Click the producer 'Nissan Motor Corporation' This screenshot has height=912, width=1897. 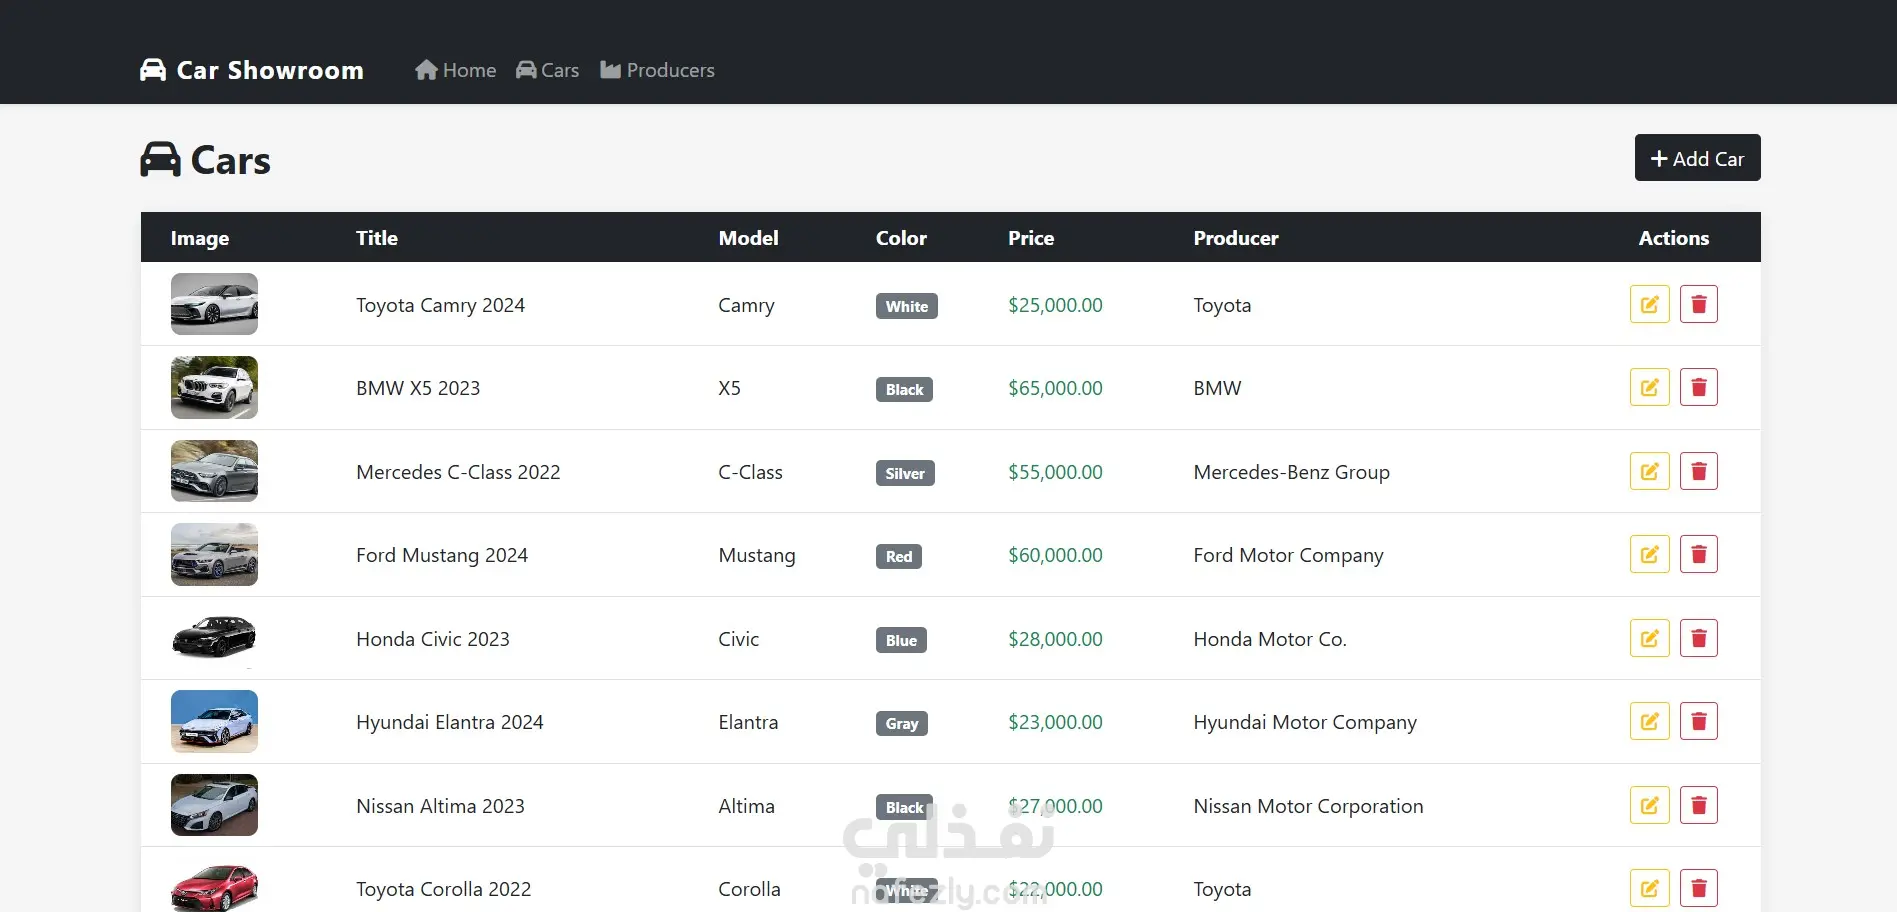click(1308, 806)
